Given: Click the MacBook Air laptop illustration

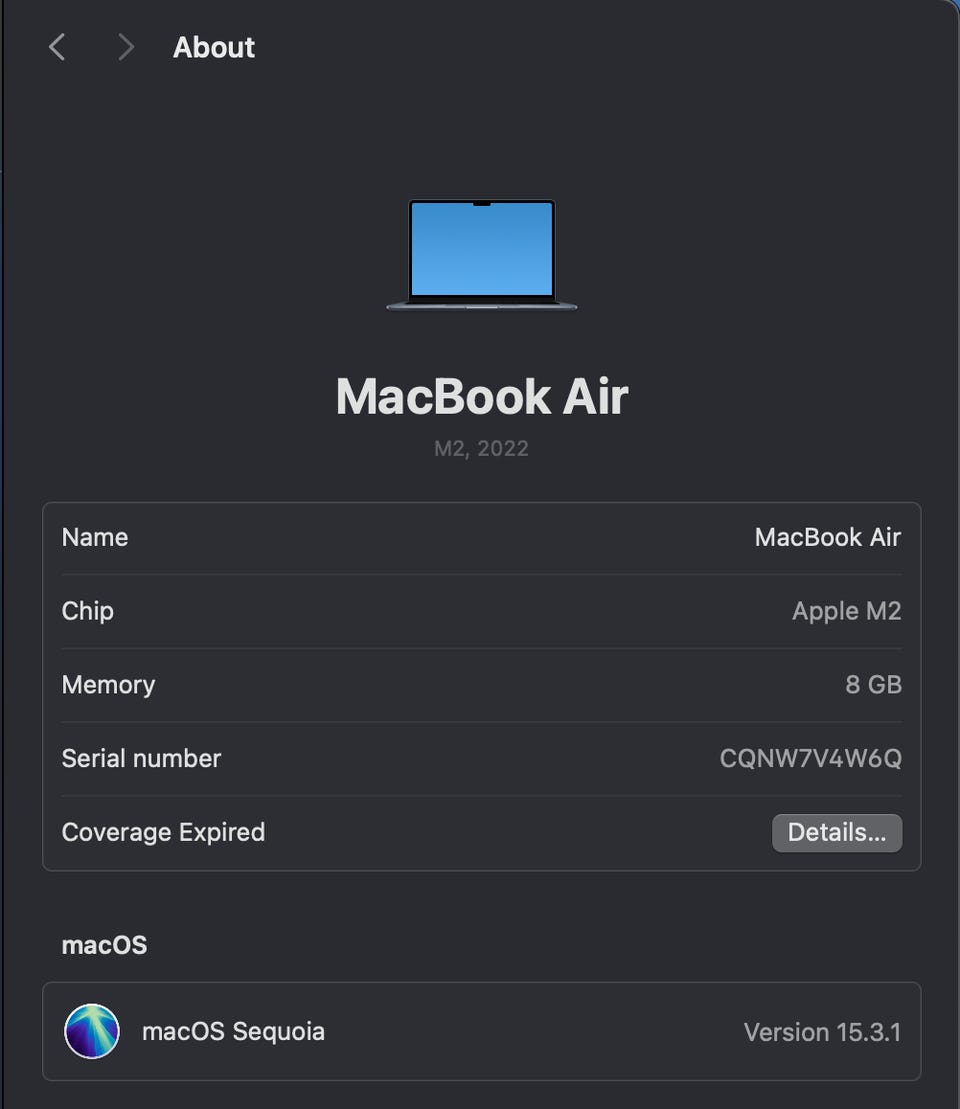Looking at the screenshot, I should click(482, 255).
